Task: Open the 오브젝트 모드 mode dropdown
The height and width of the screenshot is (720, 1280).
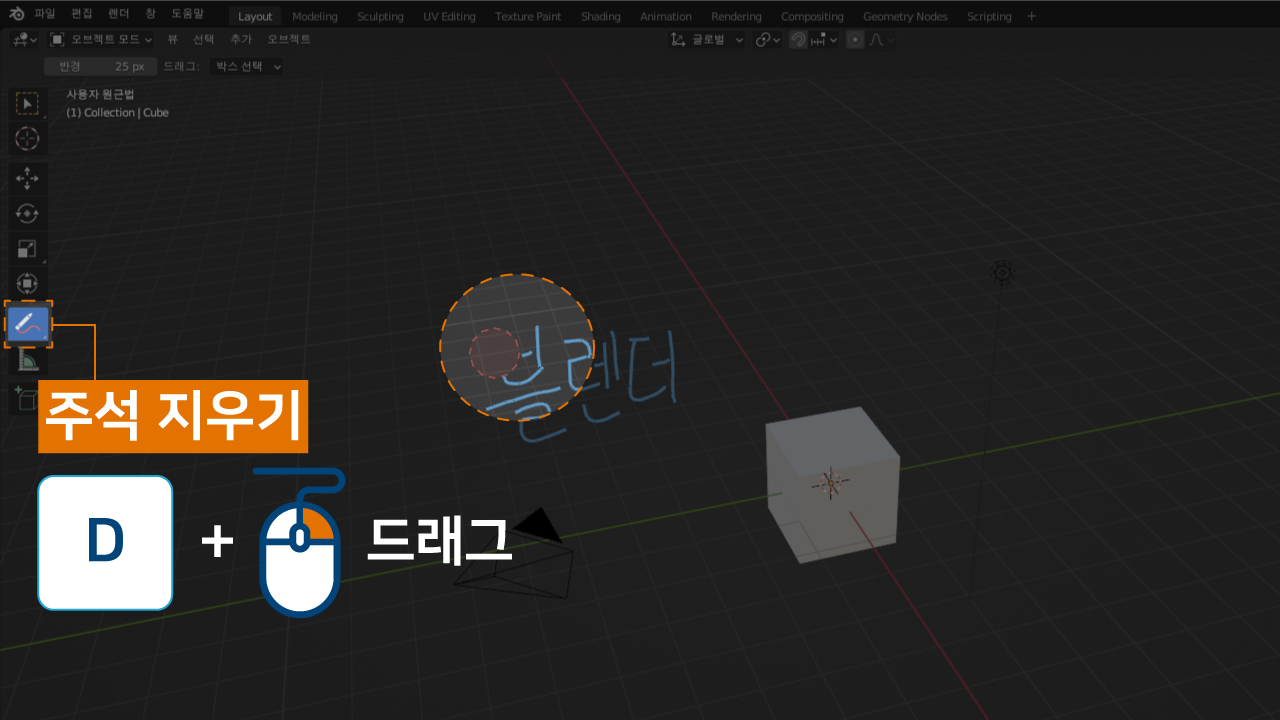Action: [x=101, y=39]
